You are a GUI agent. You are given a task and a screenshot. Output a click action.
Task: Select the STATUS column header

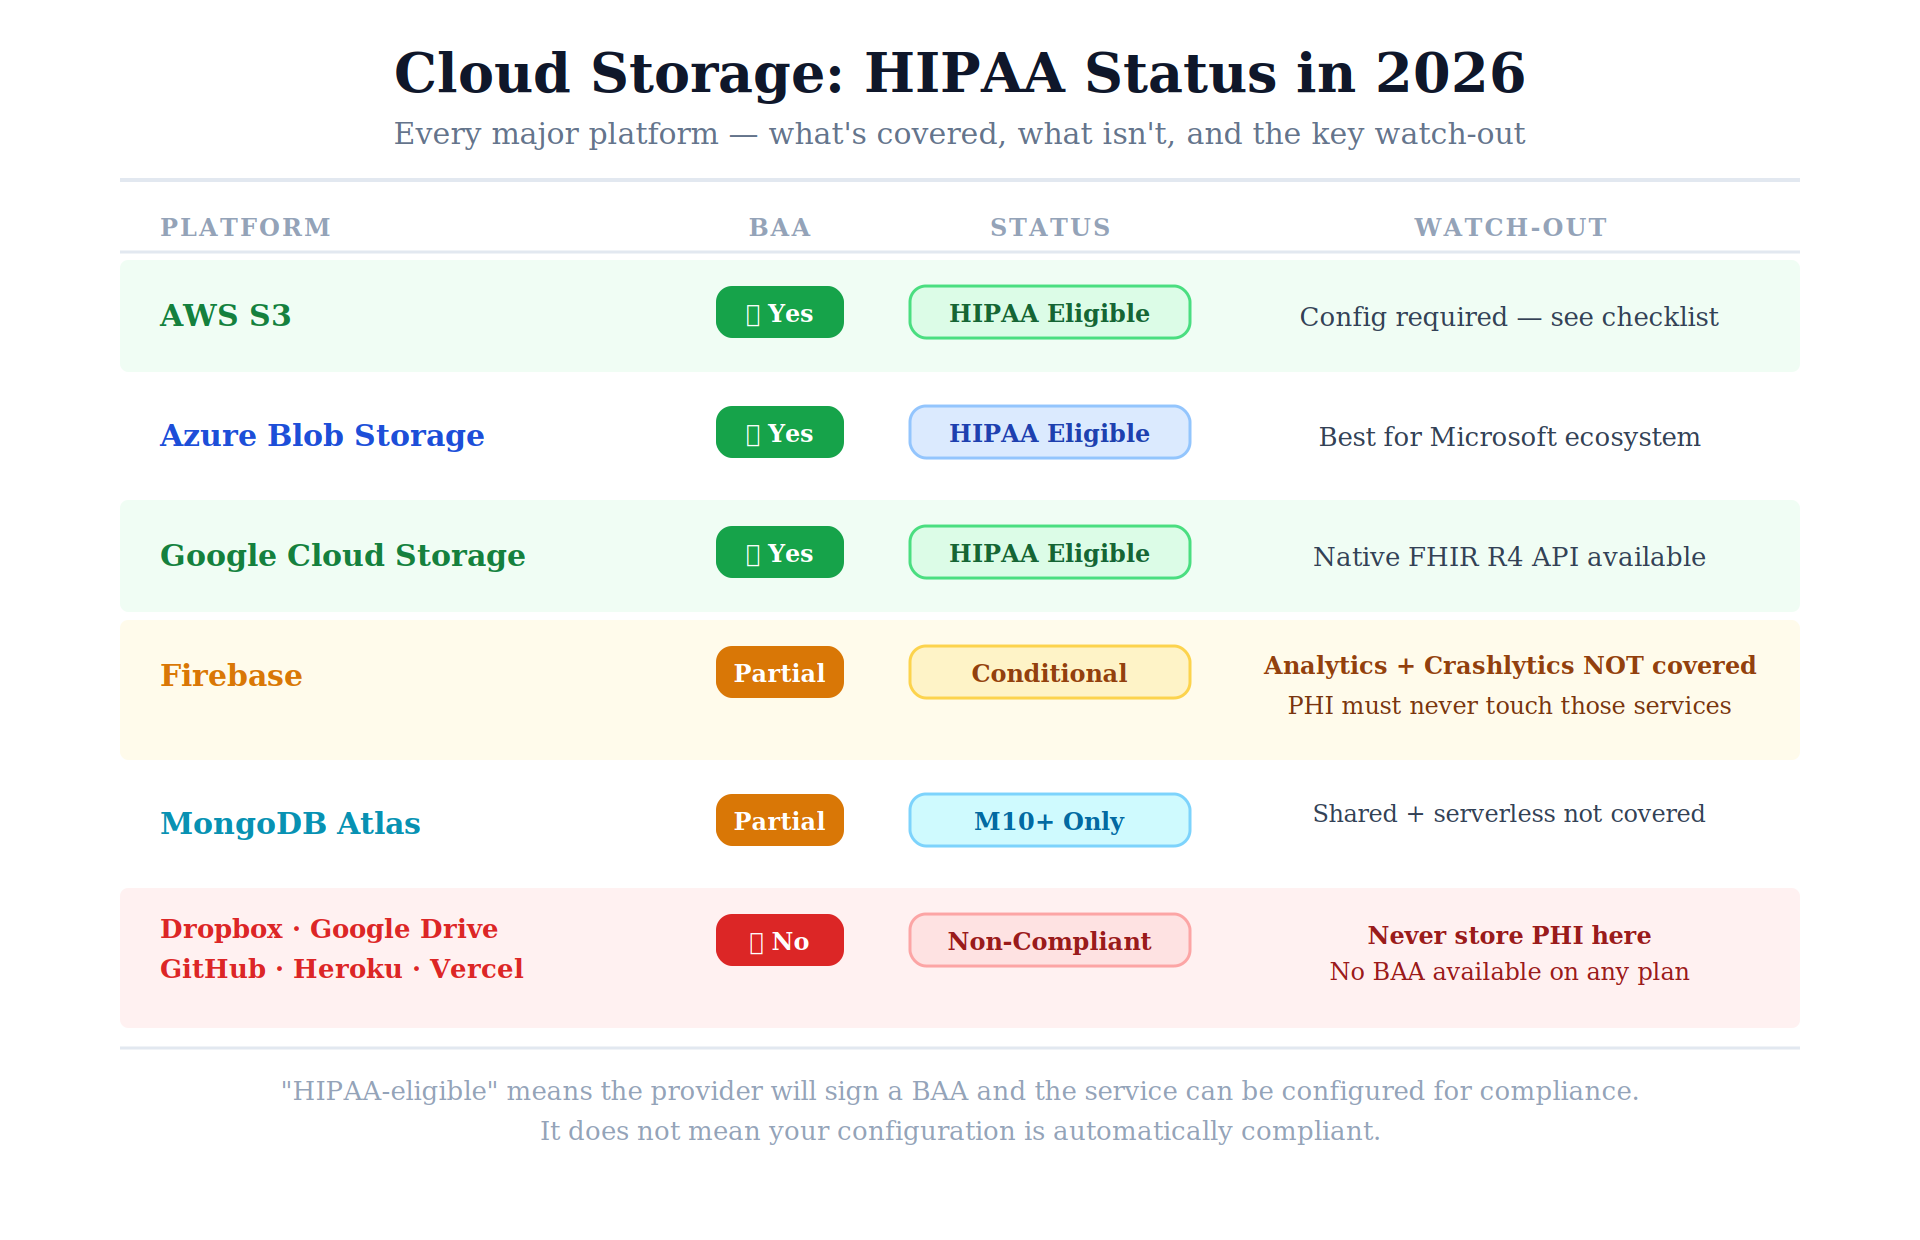tap(1050, 228)
